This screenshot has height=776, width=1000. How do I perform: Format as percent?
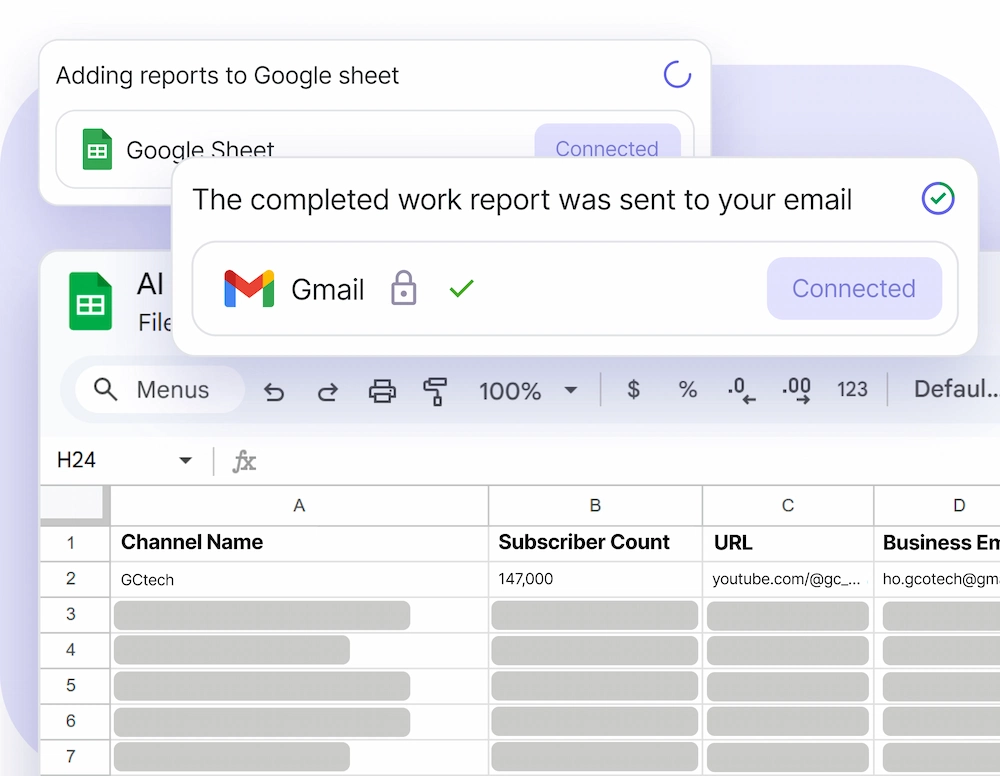pos(688,389)
